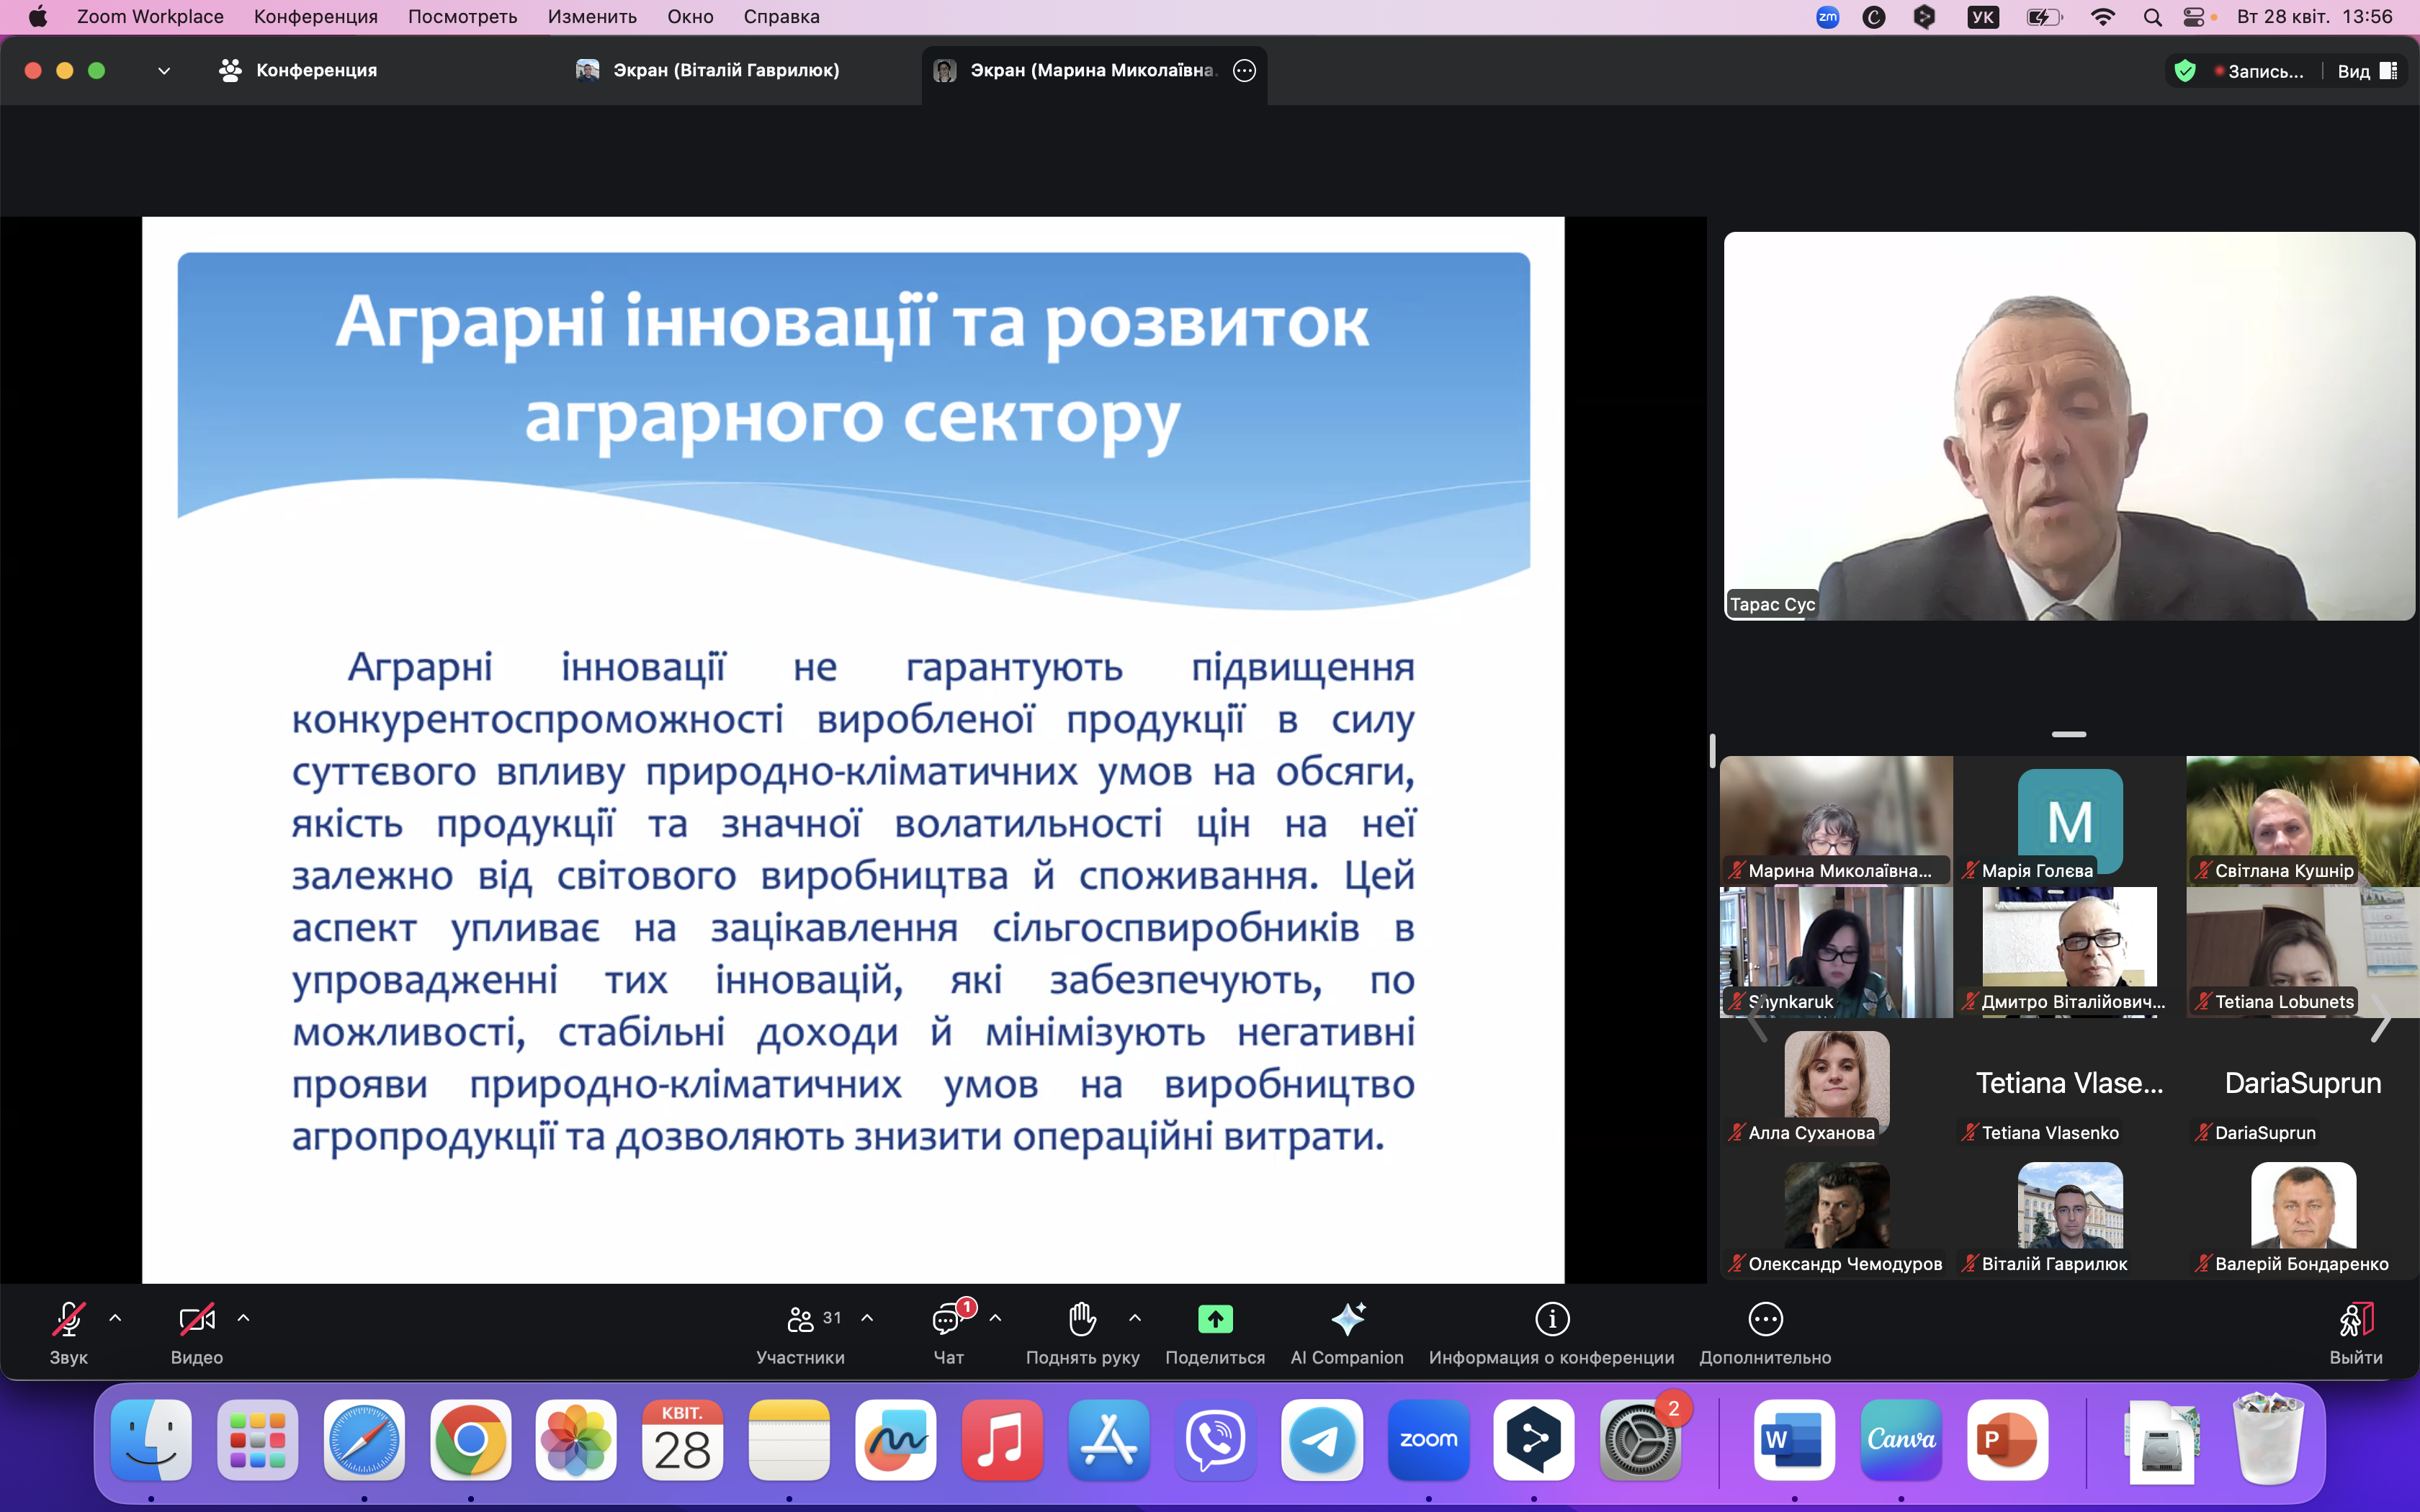
Task: Open the Chat panel with unread badge
Action: coord(947,1319)
